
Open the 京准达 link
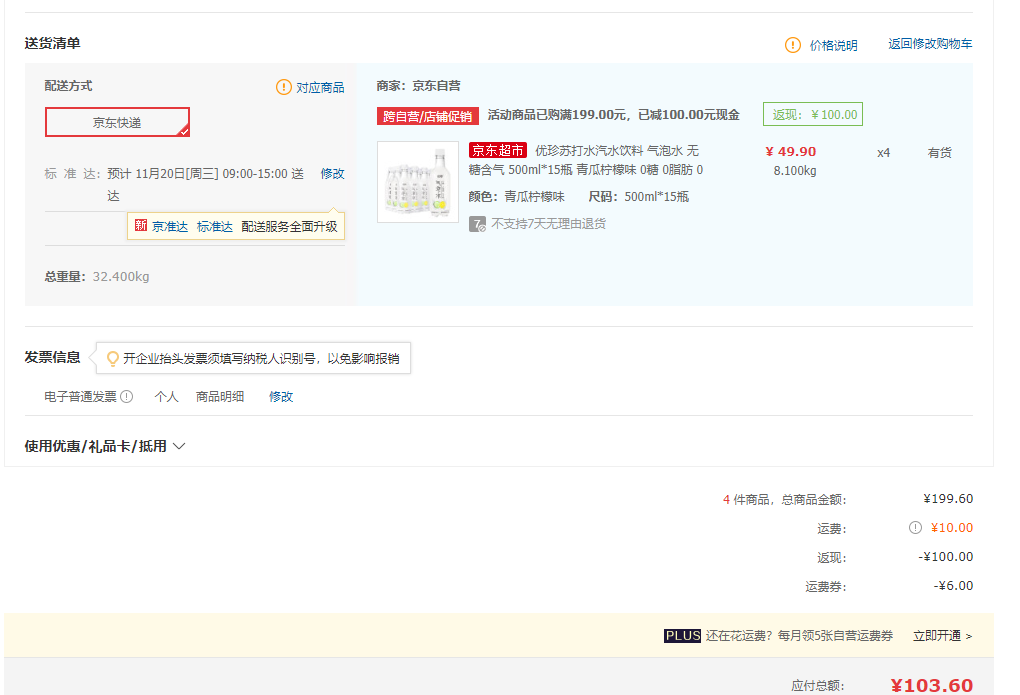(170, 226)
